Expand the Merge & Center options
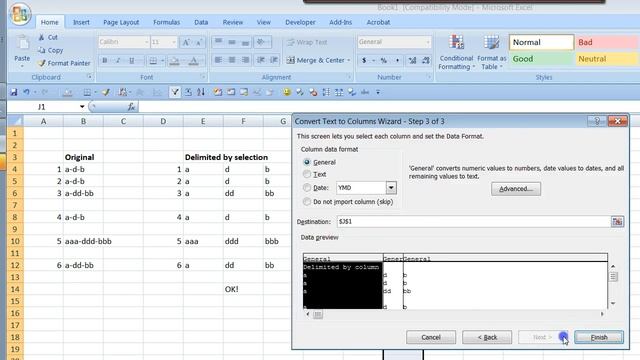The image size is (640, 360). [349, 60]
